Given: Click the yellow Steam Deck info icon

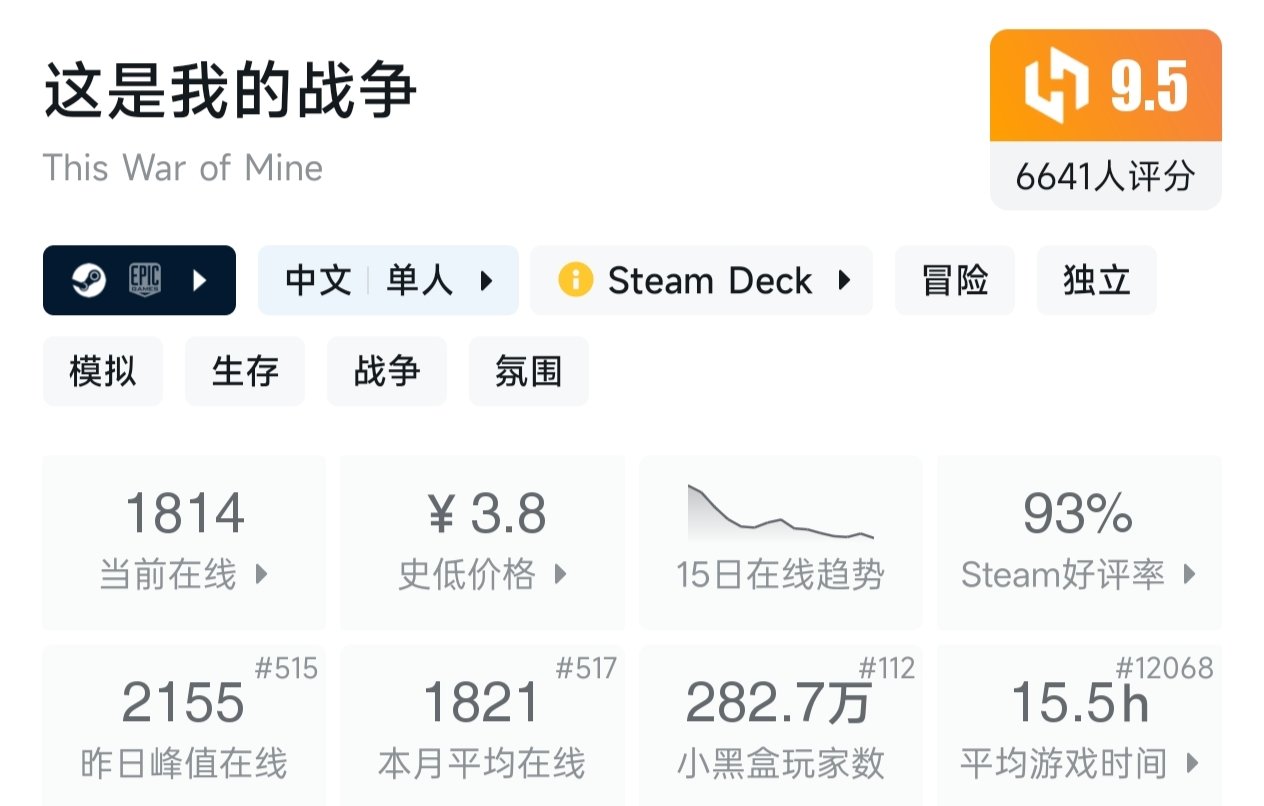Looking at the screenshot, I should tap(576, 280).
